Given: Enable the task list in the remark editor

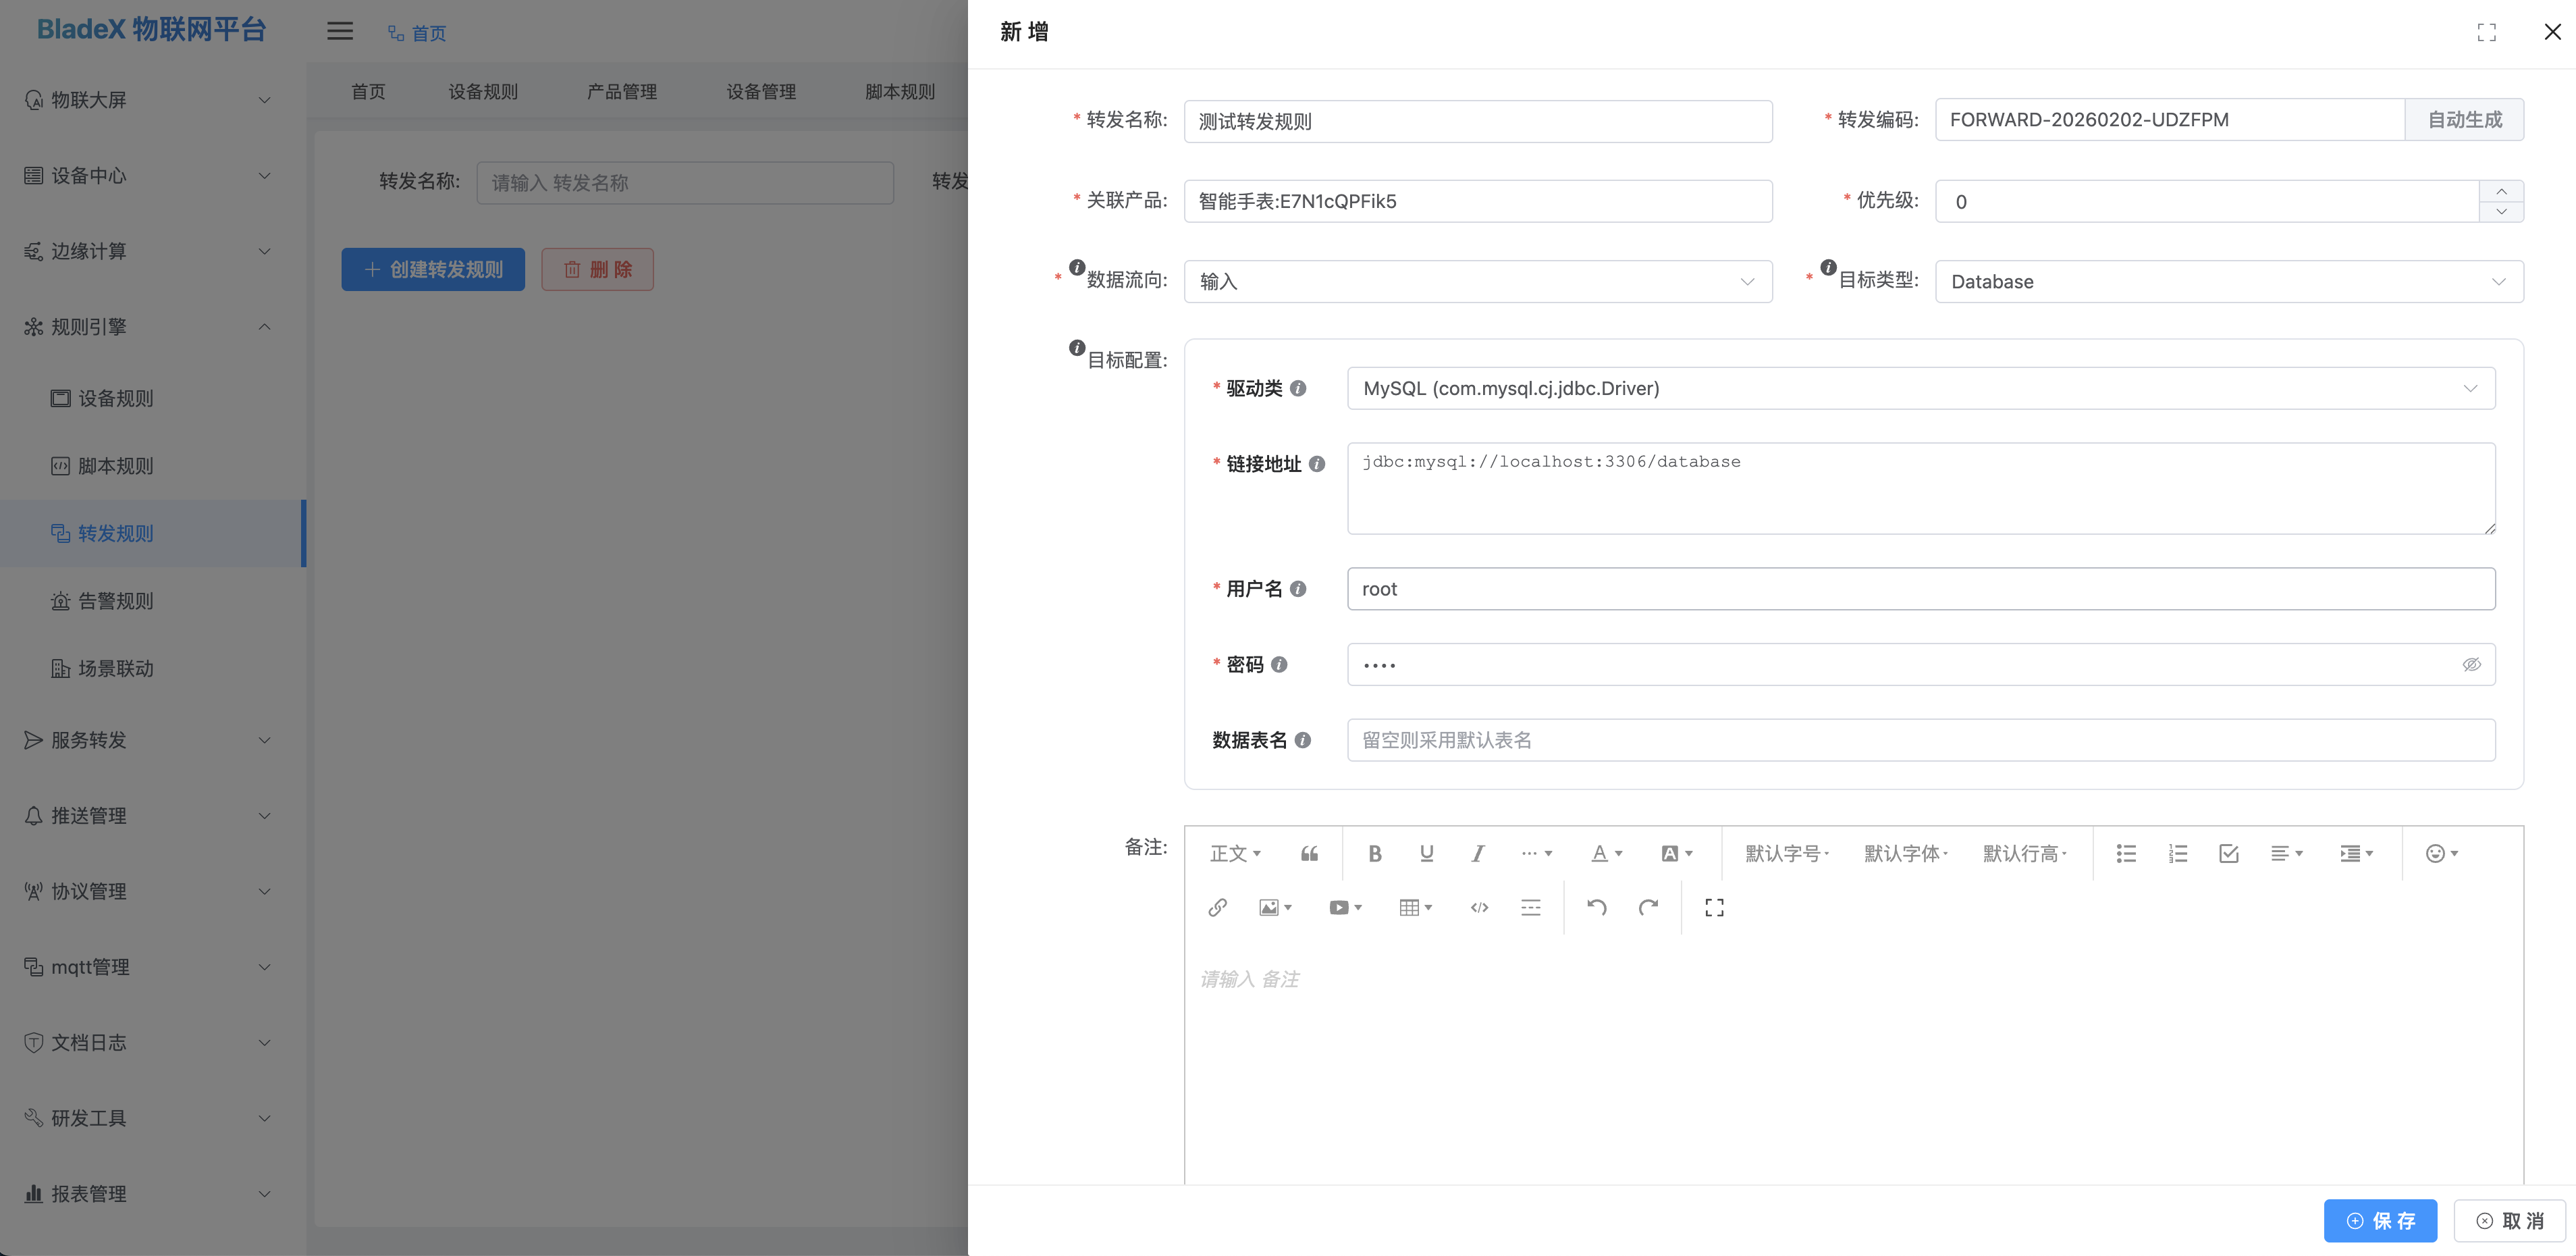Looking at the screenshot, I should 2228,853.
